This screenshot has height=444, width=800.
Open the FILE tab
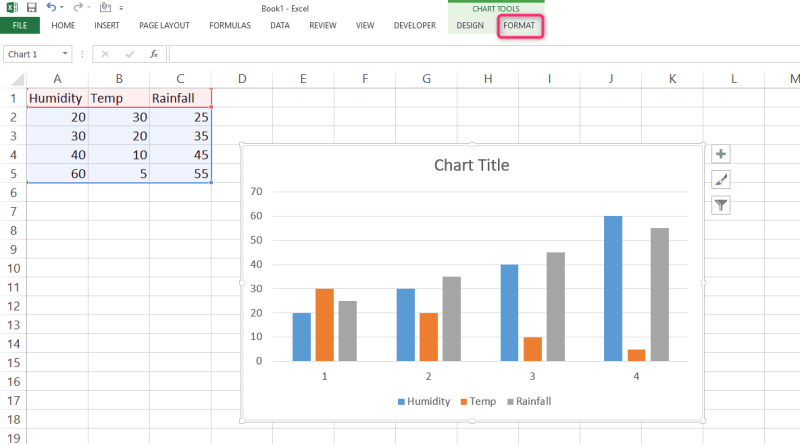20,26
